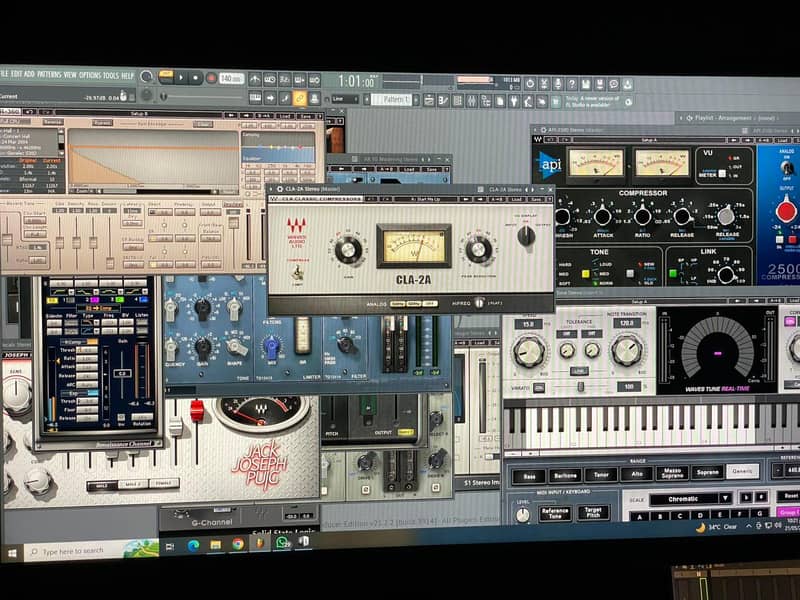Toggle countdown before recording icon
Viewport: 800px width, 600px height.
[x=284, y=80]
